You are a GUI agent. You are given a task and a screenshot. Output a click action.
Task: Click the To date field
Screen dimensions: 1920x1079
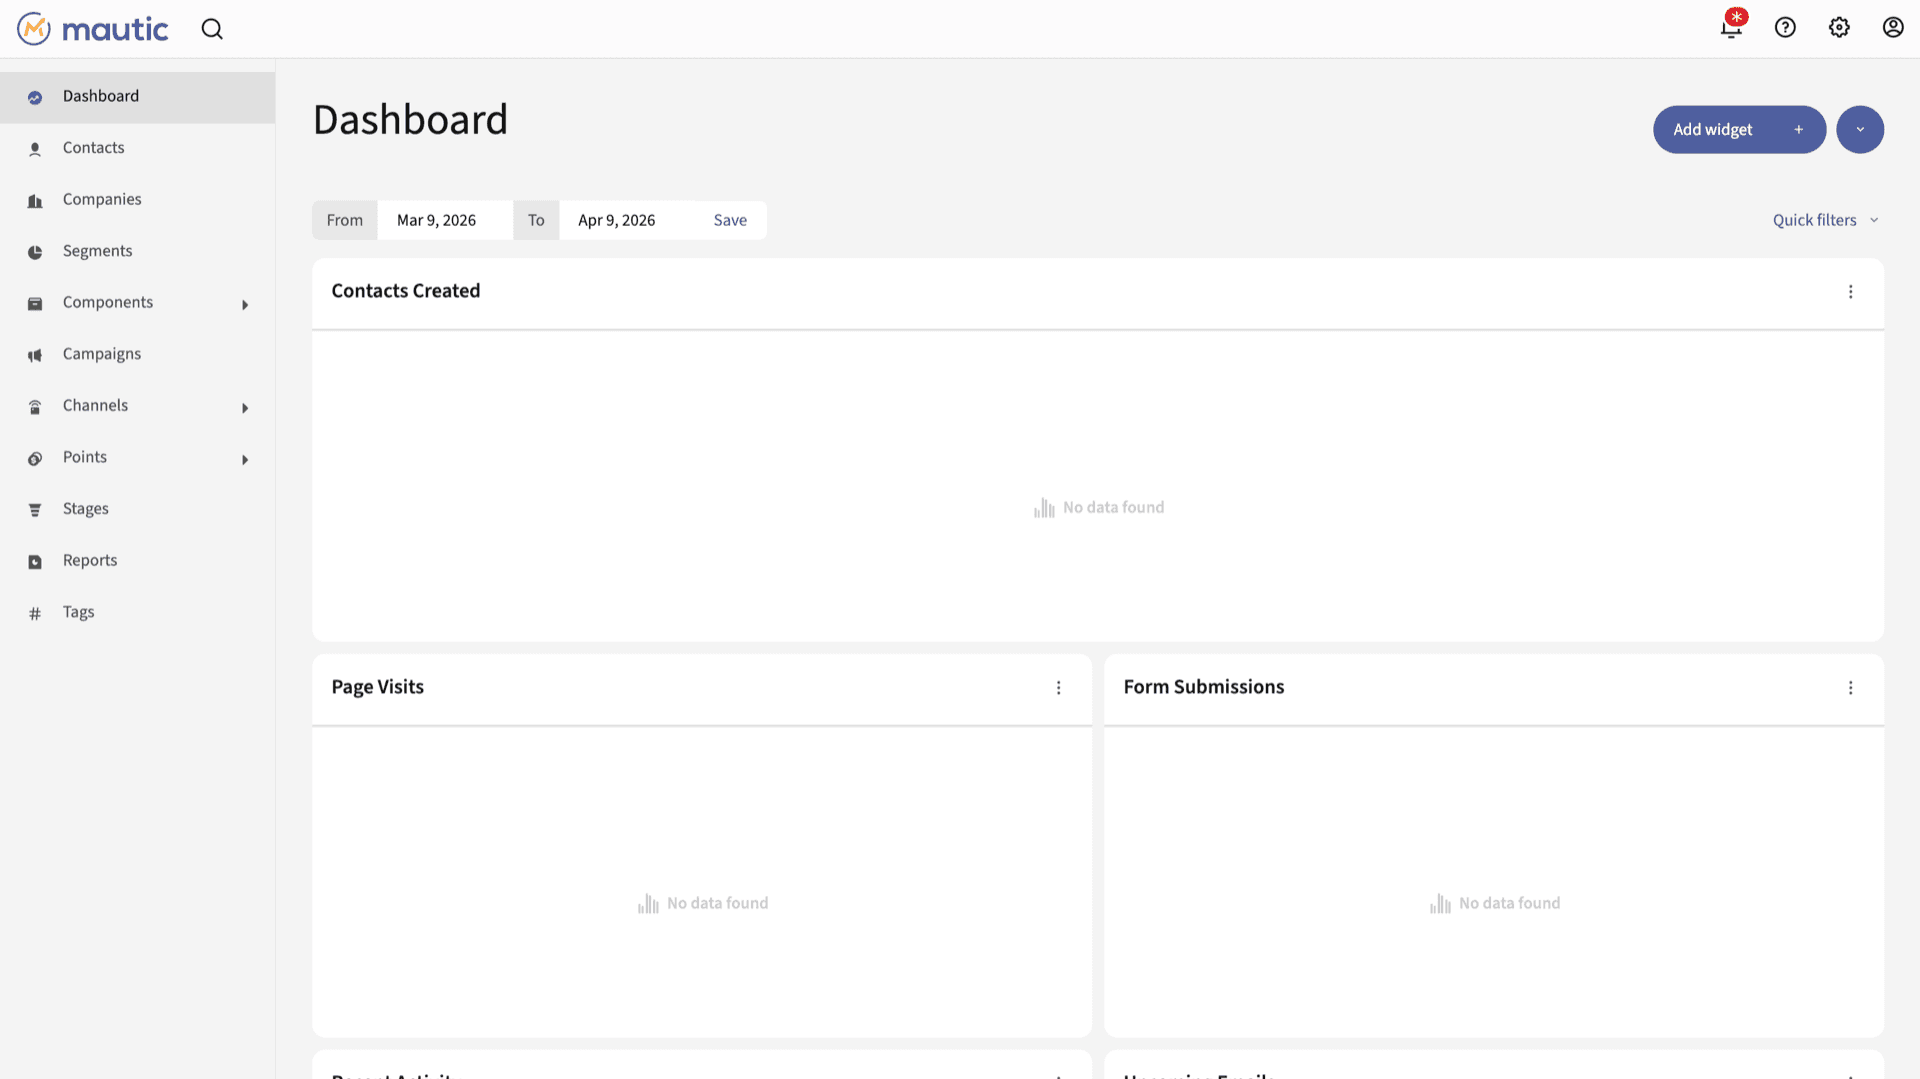[x=627, y=220]
